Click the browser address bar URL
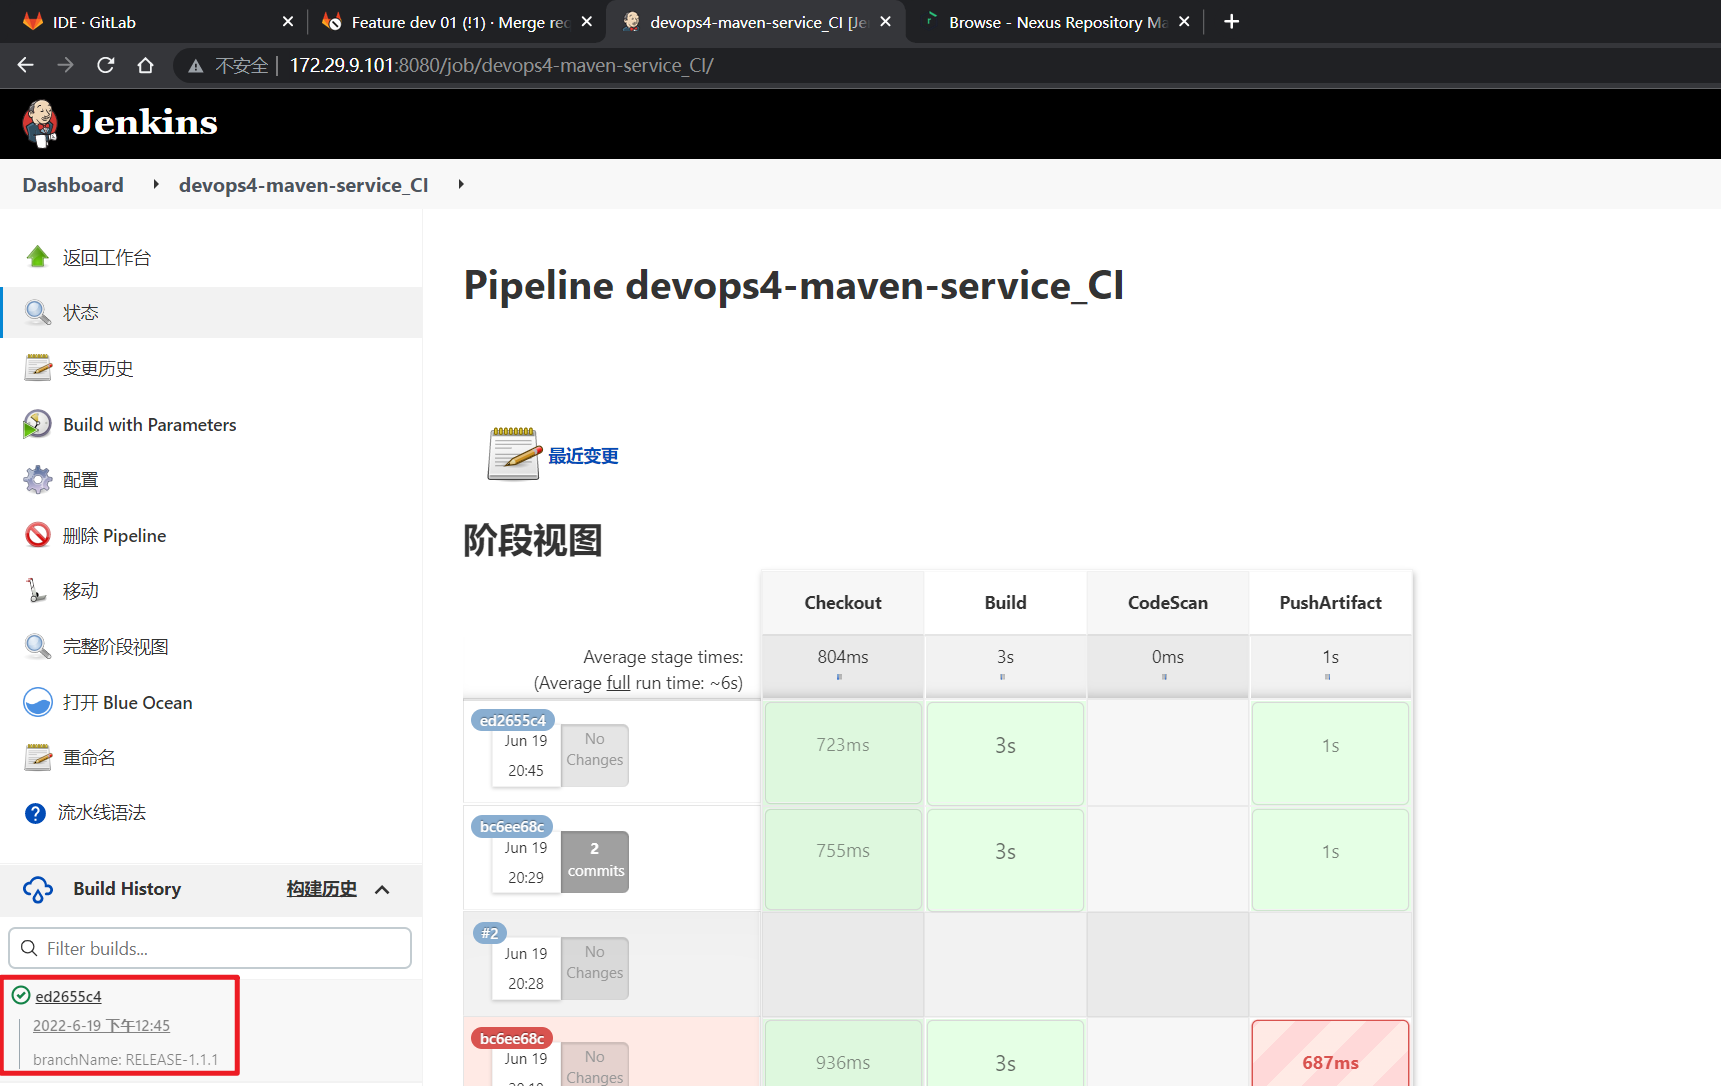The width and height of the screenshot is (1721, 1086). (x=501, y=65)
